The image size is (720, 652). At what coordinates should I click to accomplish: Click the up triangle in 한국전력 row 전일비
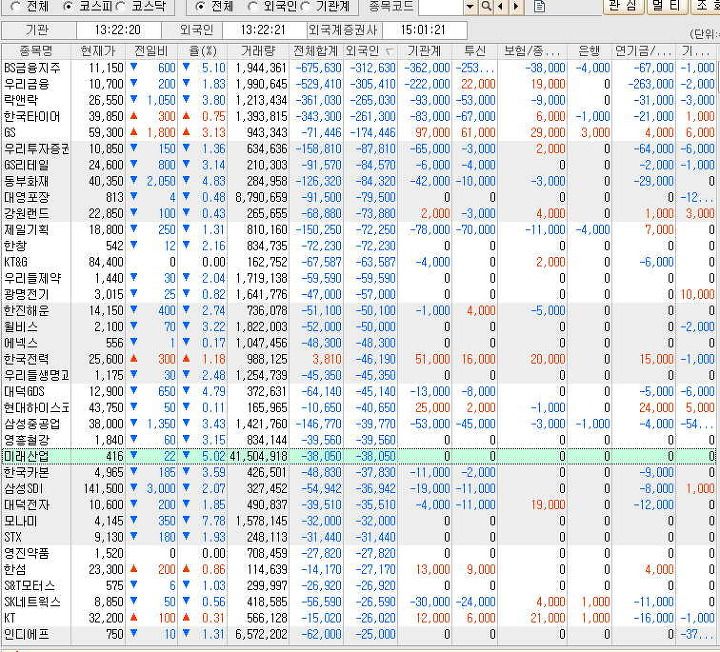134,358
